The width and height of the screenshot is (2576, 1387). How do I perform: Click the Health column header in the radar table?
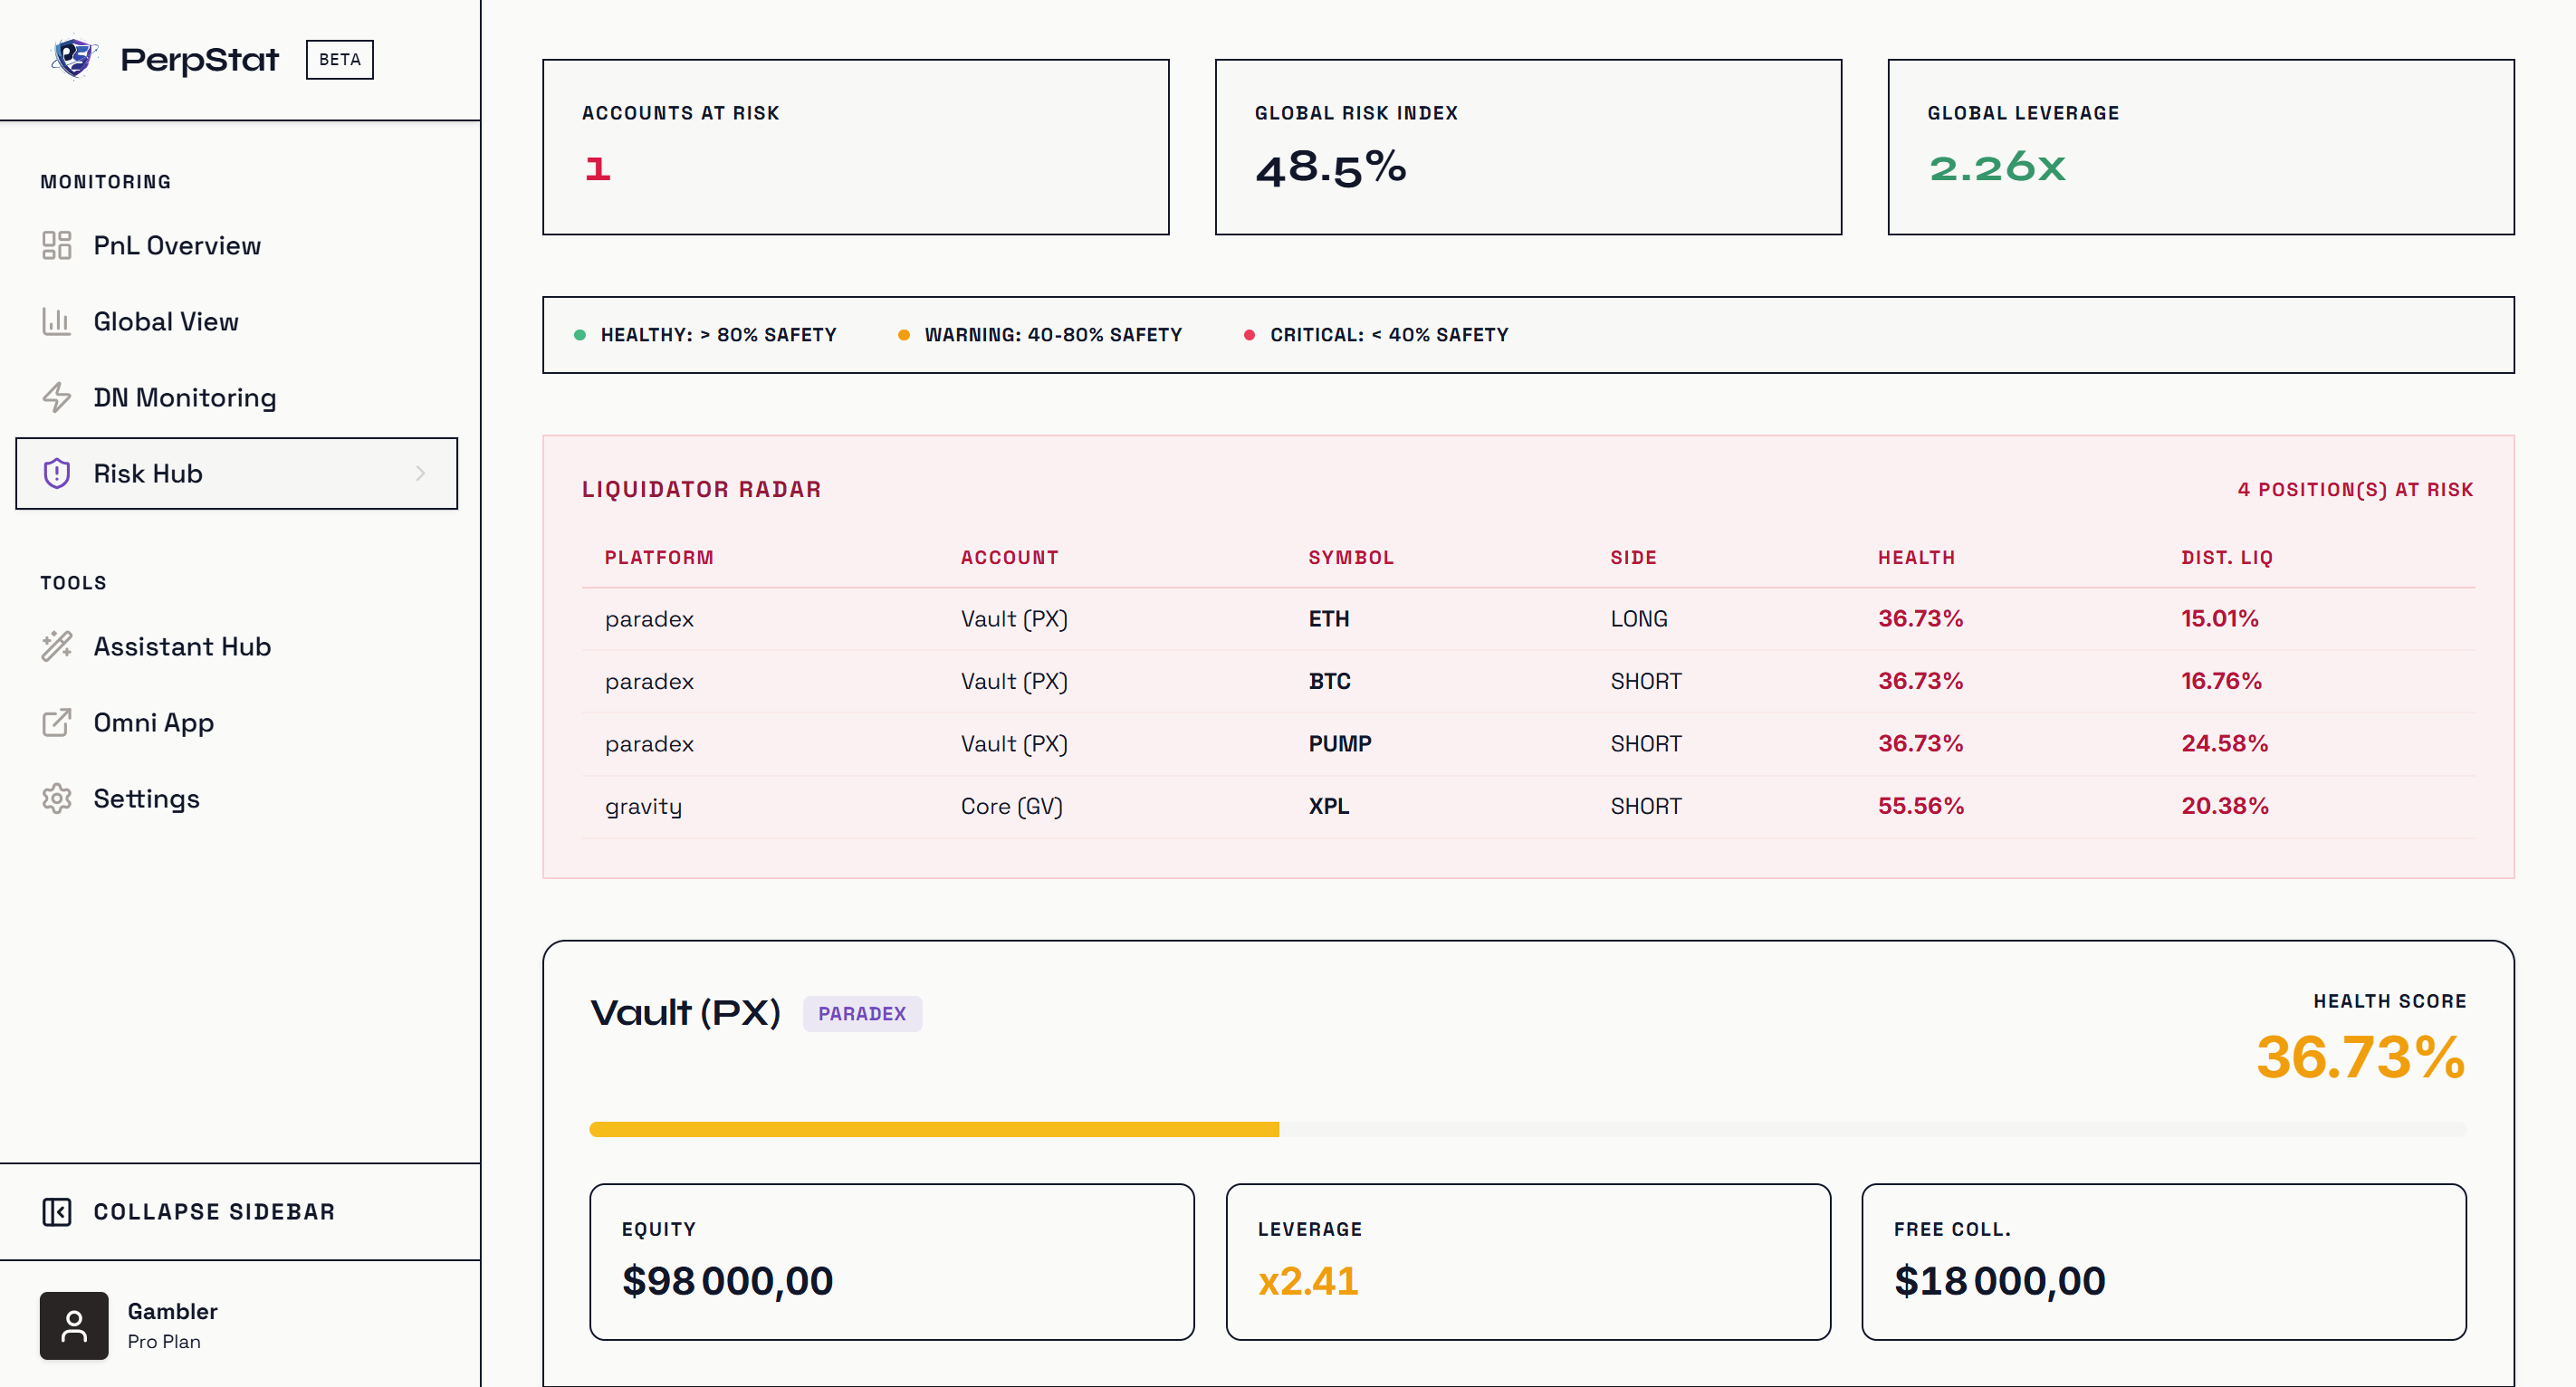[1915, 557]
